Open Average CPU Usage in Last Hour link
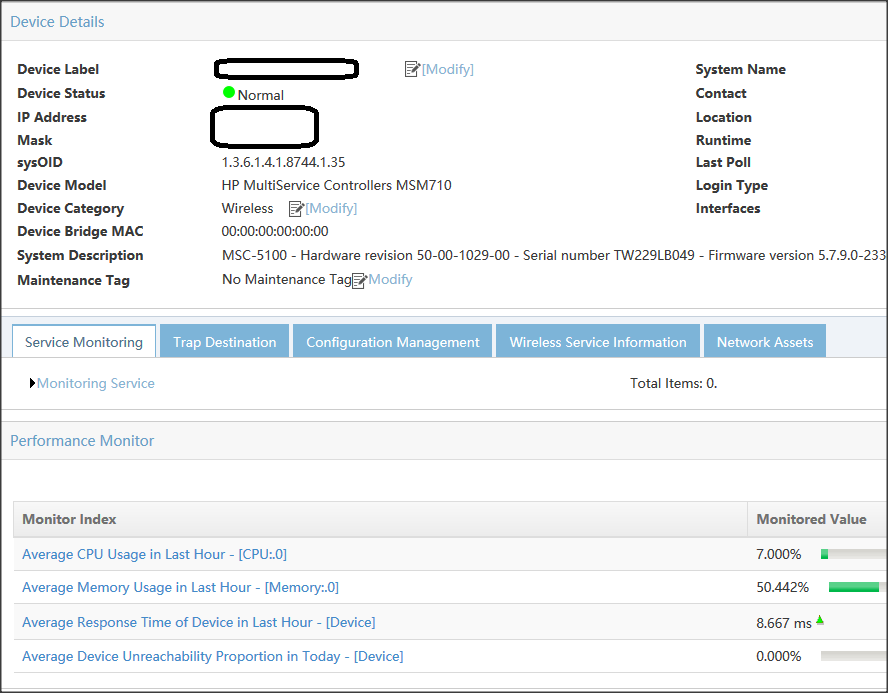 tap(155, 554)
